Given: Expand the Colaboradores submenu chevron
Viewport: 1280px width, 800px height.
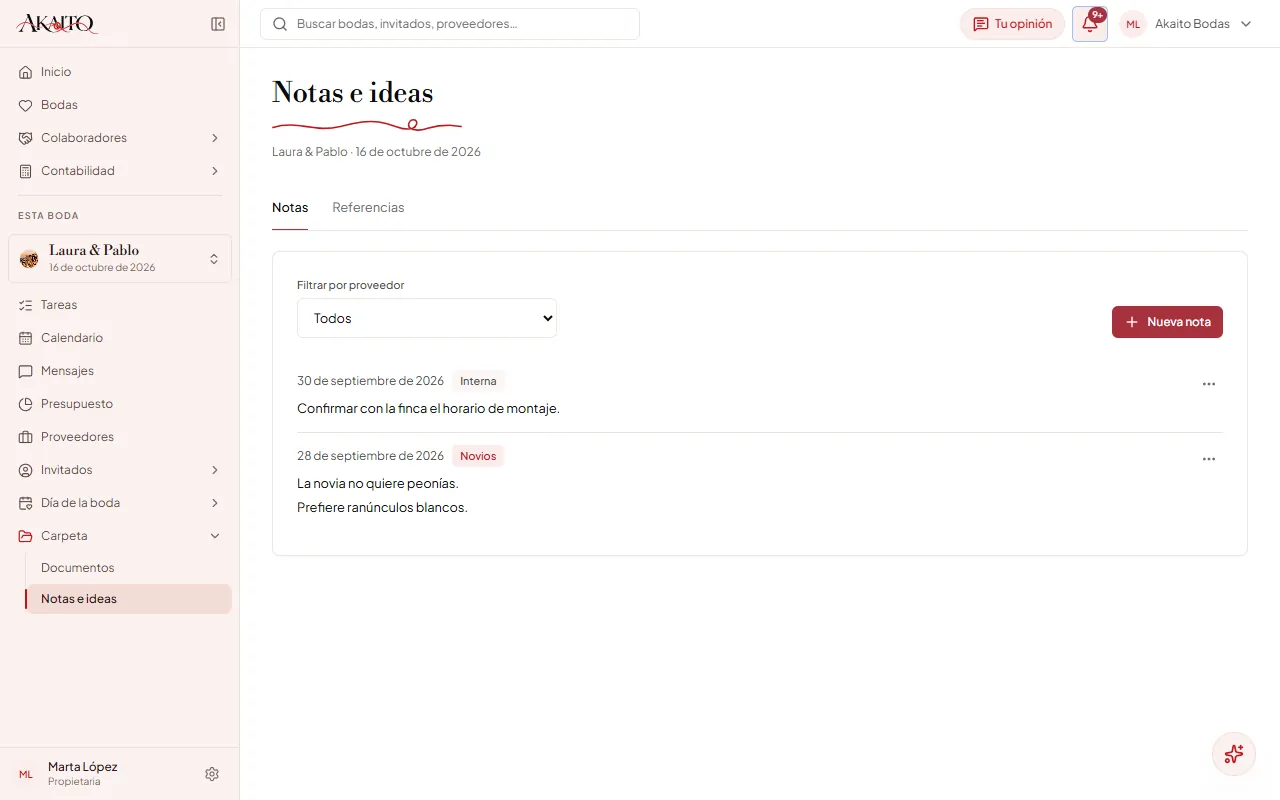Looking at the screenshot, I should tap(215, 138).
